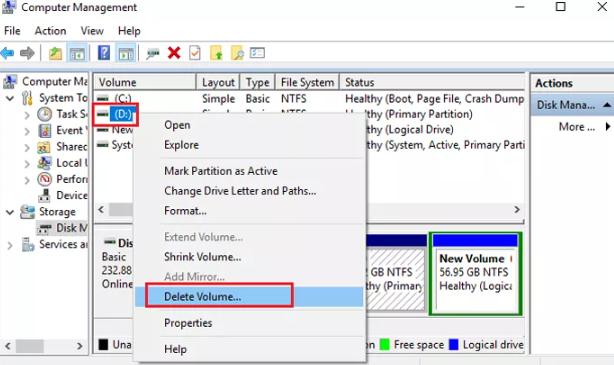
Task: Click the Up one level folder icon
Action: click(x=55, y=53)
